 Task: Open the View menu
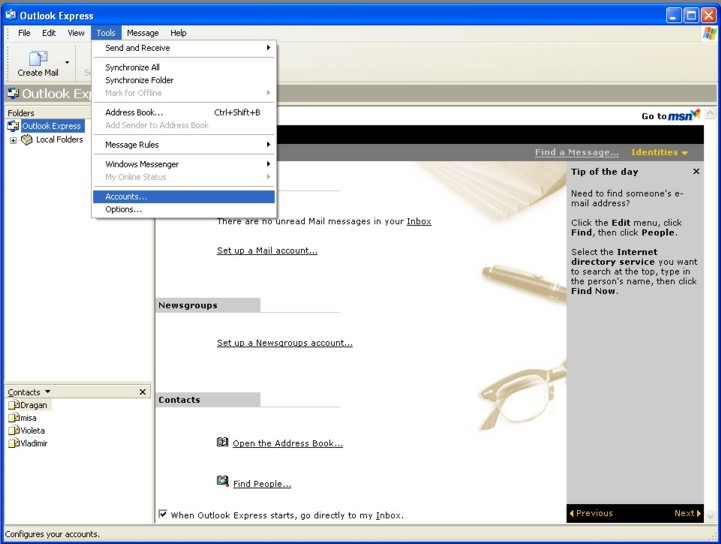pyautogui.click(x=76, y=33)
